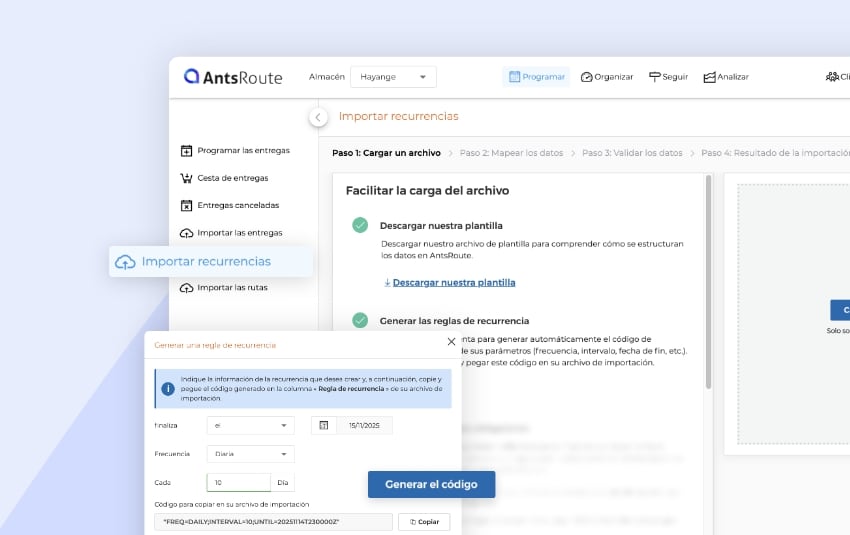The image size is (850, 535).
Task: Go to the Seguir section
Action: coord(668,77)
